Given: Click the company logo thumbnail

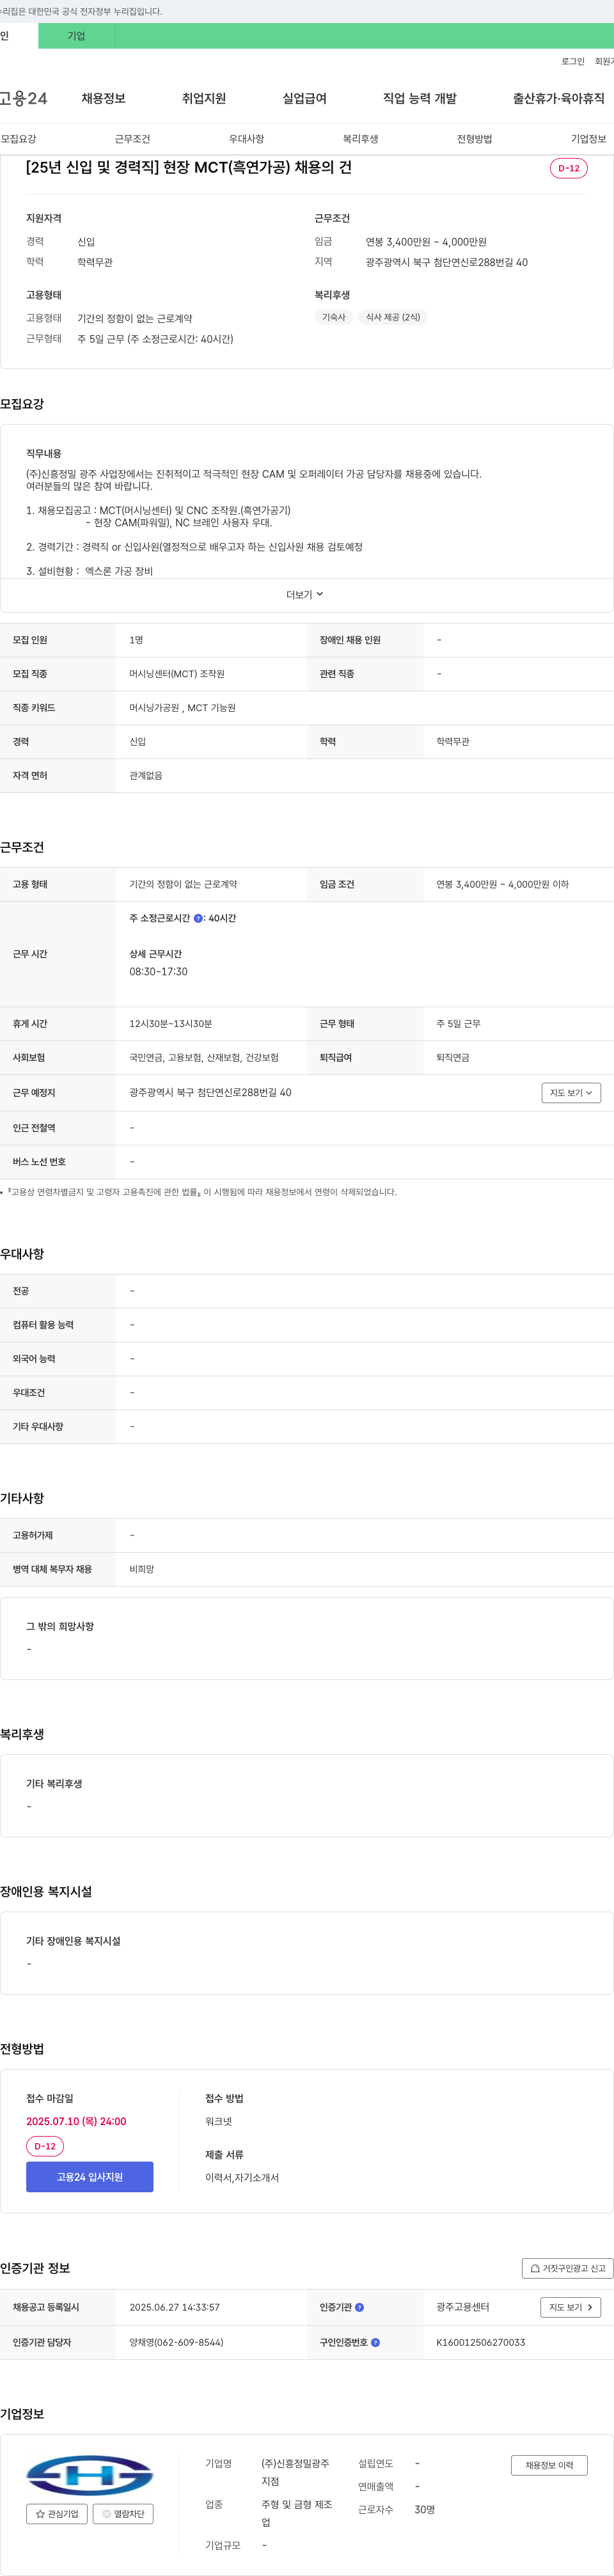Looking at the screenshot, I should click(89, 2475).
